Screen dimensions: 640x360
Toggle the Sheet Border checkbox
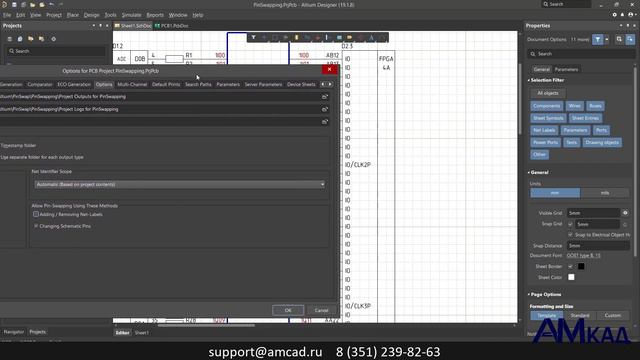(570, 266)
